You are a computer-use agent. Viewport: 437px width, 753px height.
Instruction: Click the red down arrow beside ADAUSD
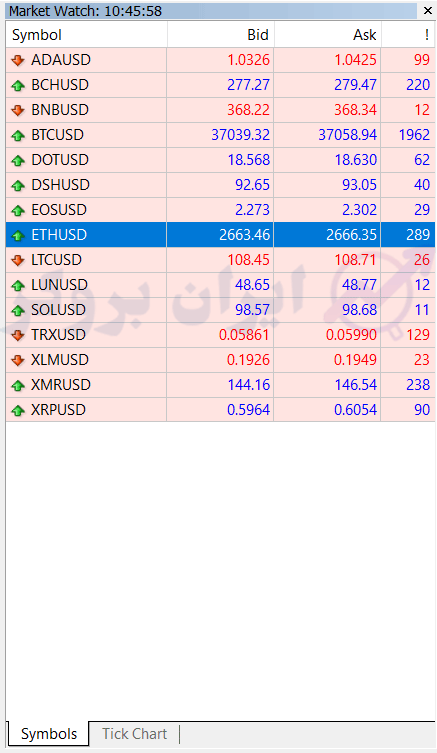18,60
